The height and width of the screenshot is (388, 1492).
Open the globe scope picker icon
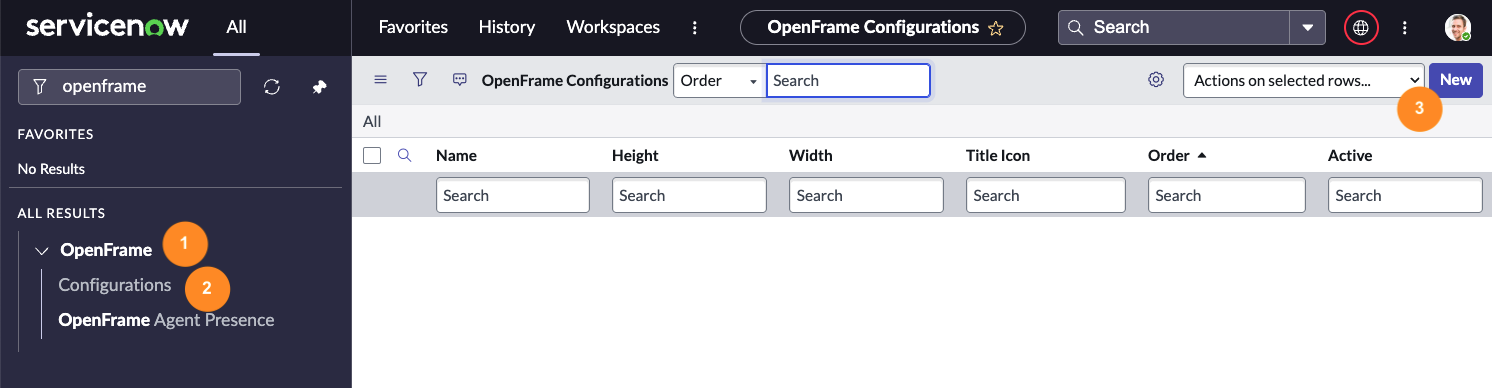(1361, 28)
